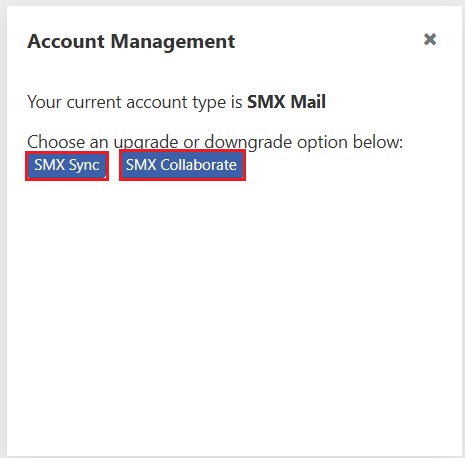Choose SMX Sync as account type

[x=67, y=166]
